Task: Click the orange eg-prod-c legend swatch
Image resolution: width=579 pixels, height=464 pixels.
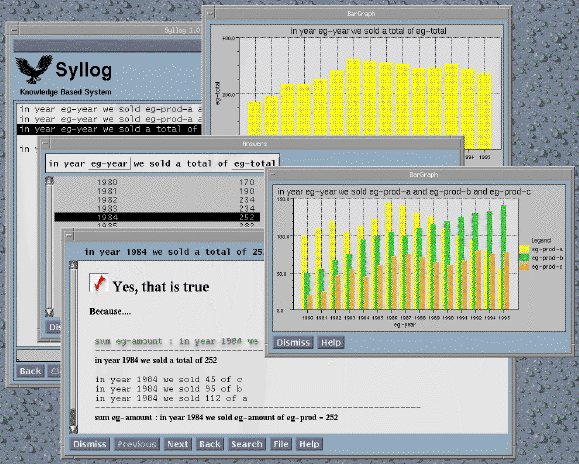Action: tap(524, 267)
